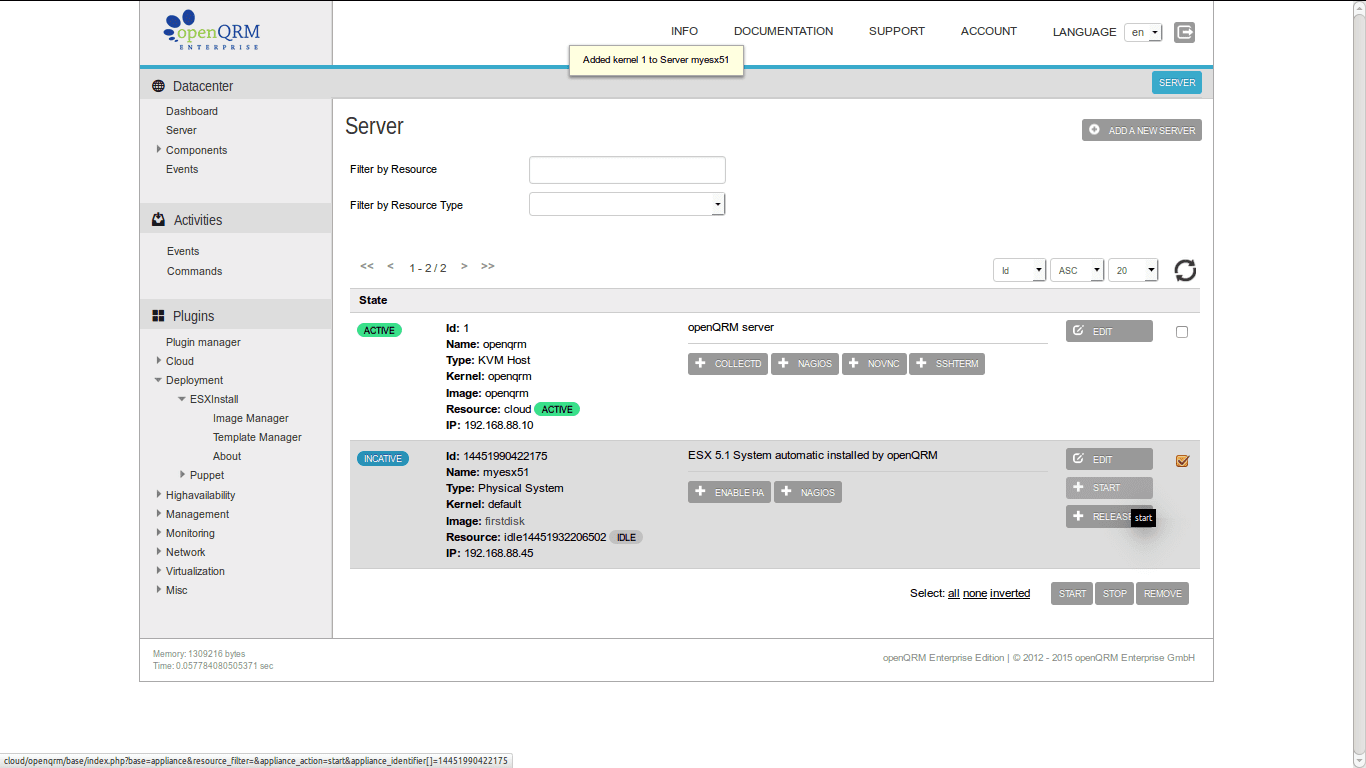
Task: Click the Plugins grid icon
Action: [x=158, y=316]
